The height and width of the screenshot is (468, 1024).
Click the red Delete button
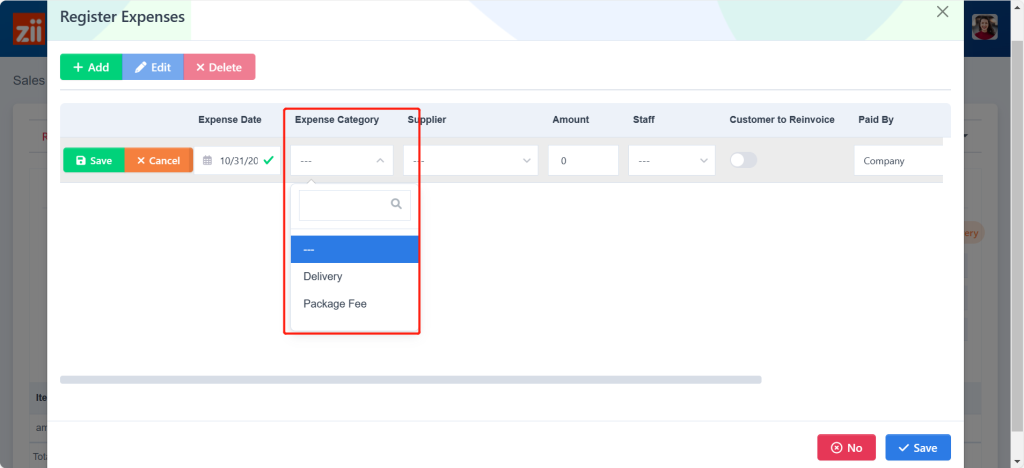pos(219,67)
